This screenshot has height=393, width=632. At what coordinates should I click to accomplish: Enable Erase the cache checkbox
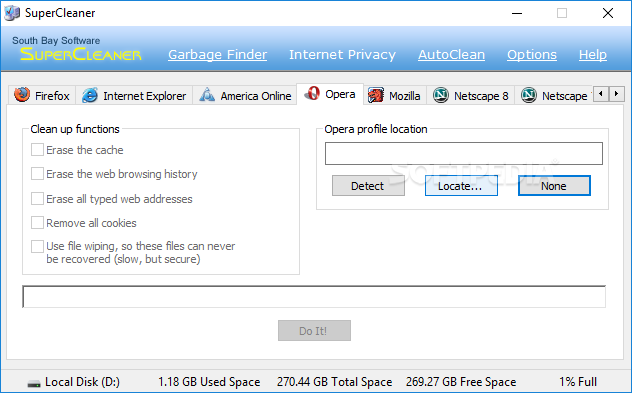[37, 150]
